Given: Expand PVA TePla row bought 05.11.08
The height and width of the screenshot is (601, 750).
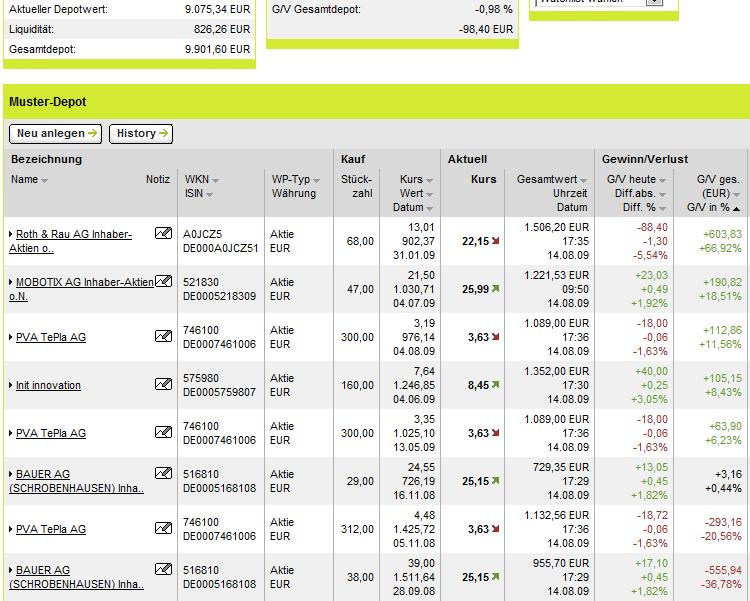Looking at the screenshot, I should (11, 529).
